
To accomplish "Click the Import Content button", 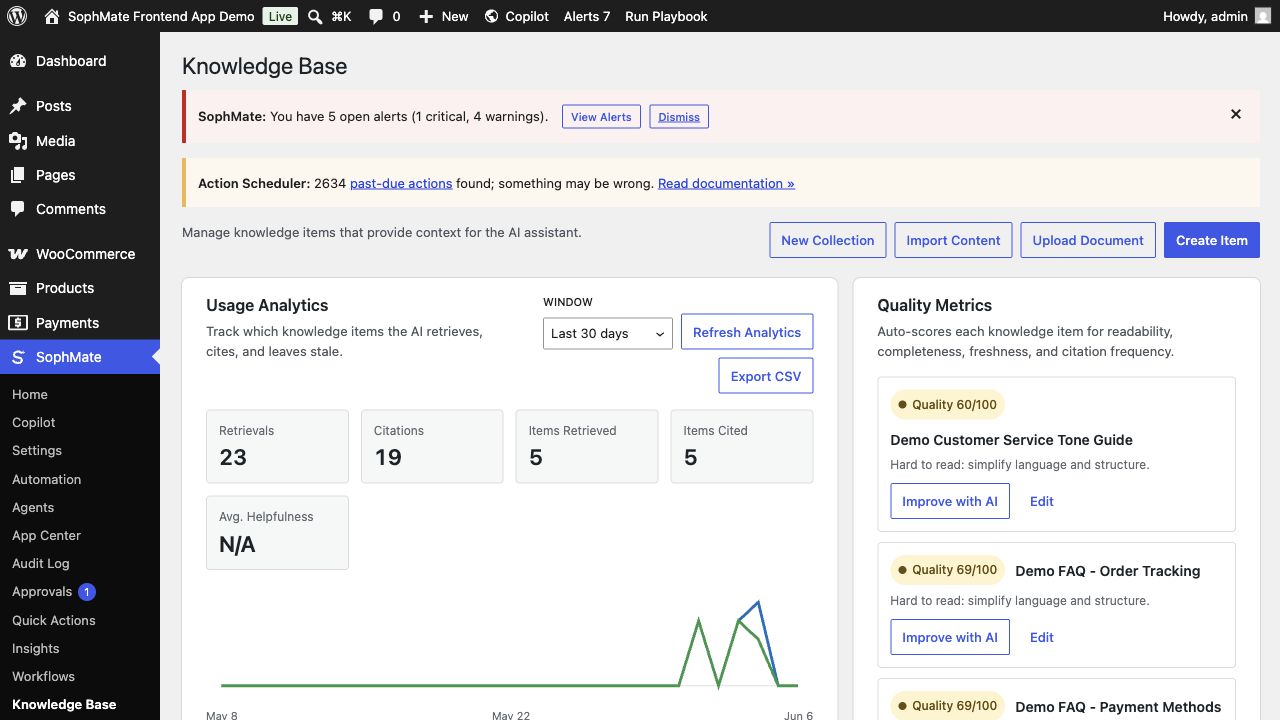I will pos(953,240).
